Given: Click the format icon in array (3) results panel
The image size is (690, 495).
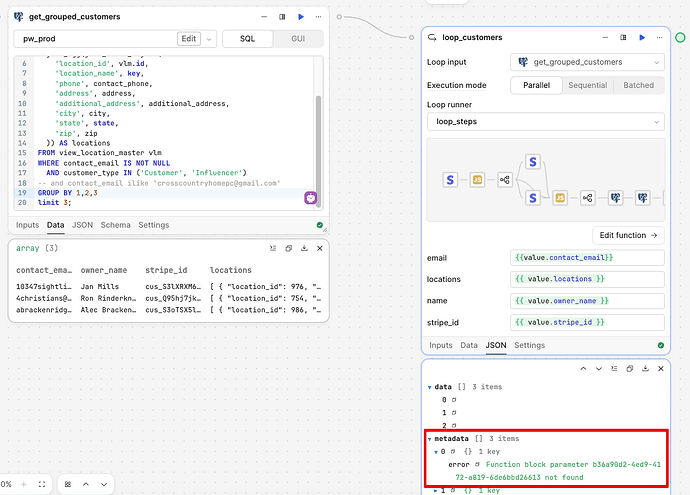Looking at the screenshot, I should [273, 248].
